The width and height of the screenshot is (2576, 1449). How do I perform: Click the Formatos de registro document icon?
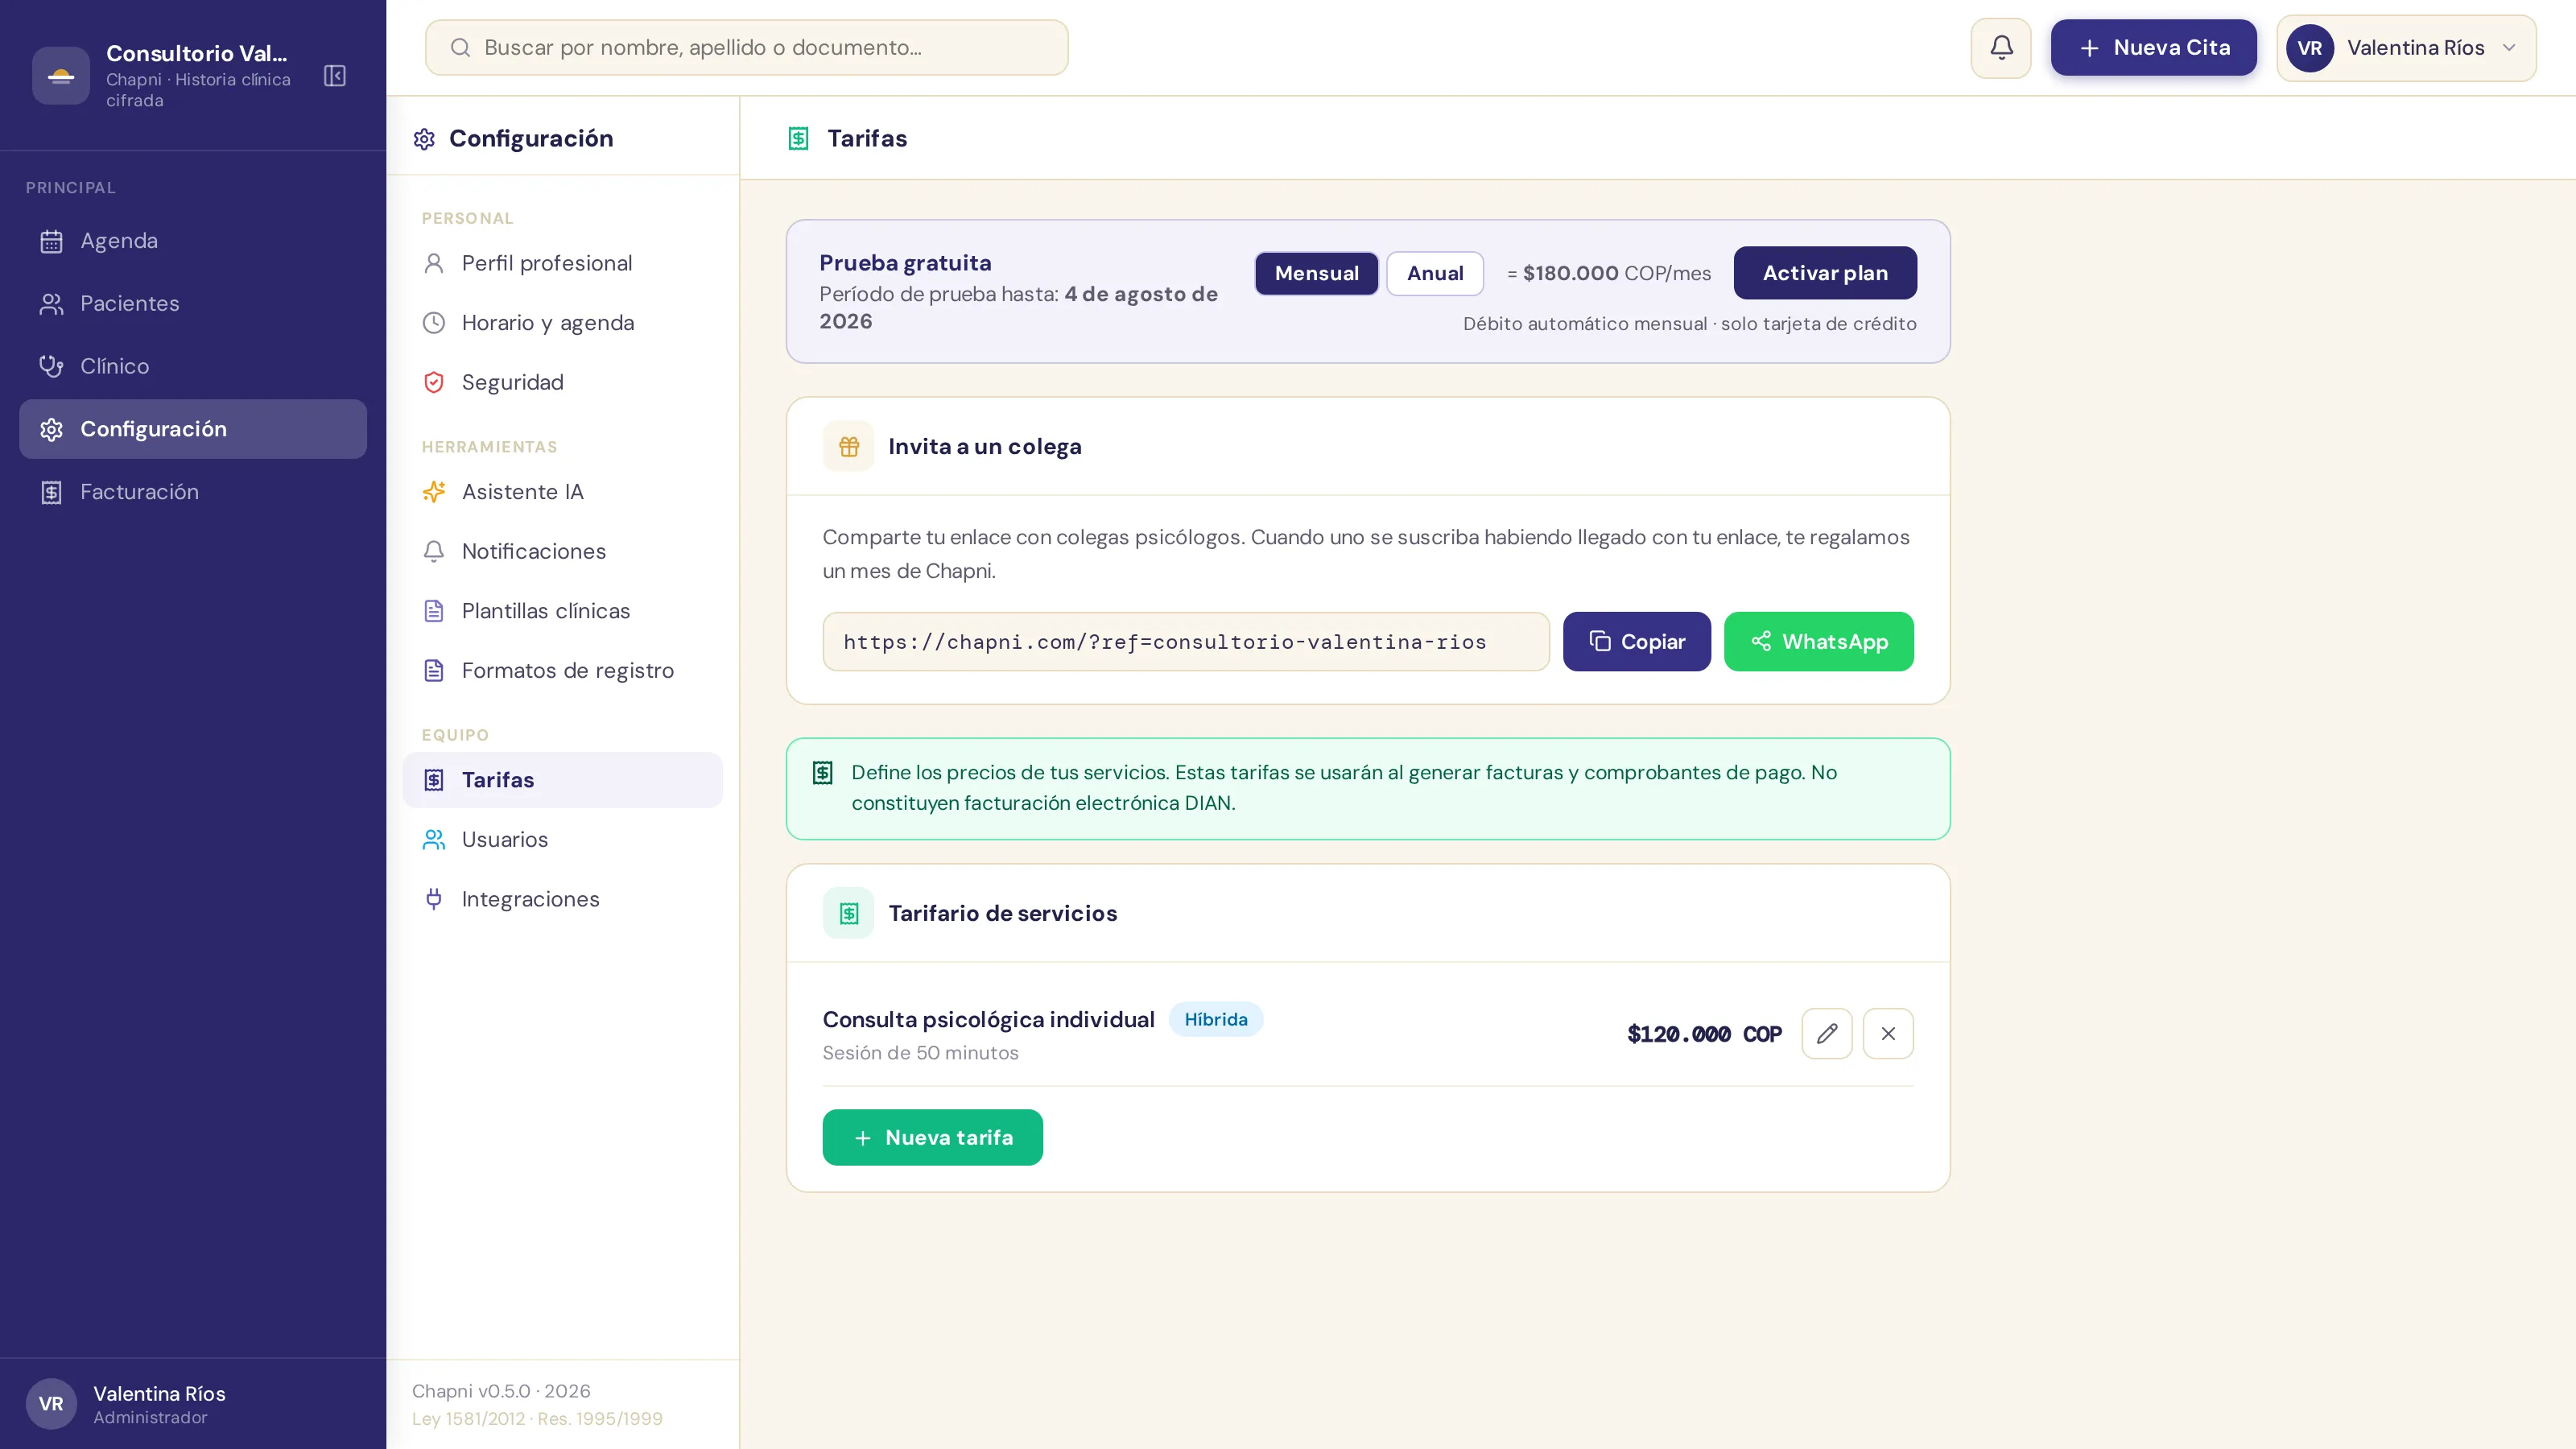click(x=434, y=670)
